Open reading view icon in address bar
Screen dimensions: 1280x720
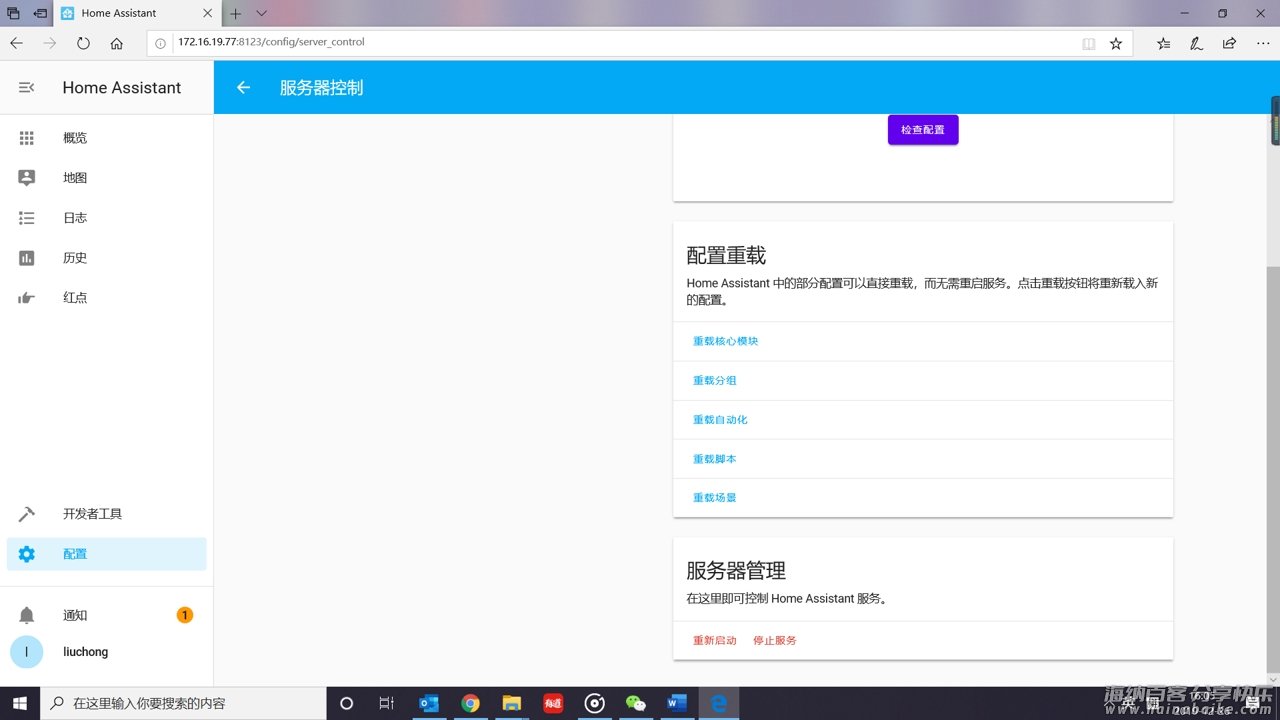coord(1089,43)
